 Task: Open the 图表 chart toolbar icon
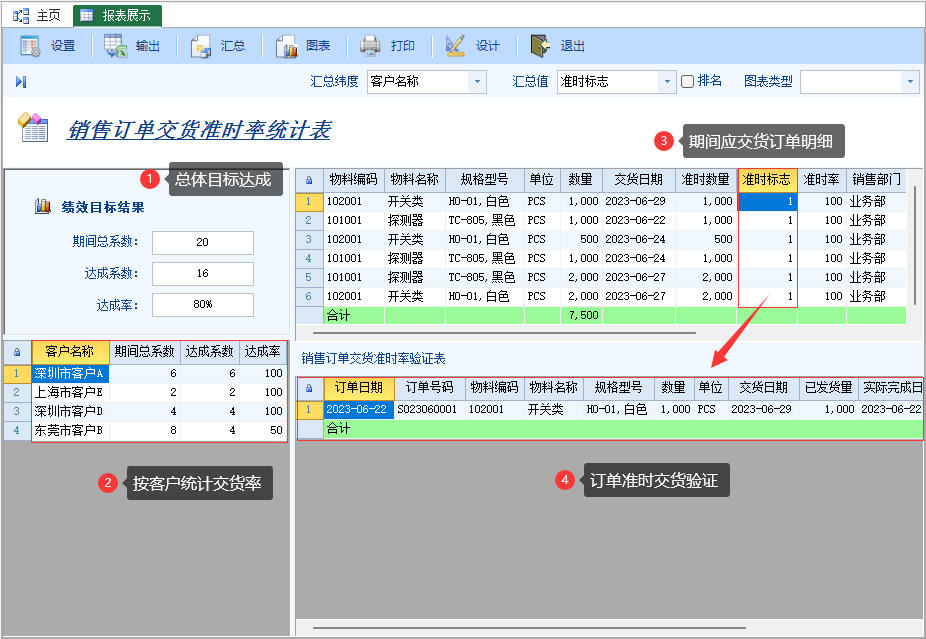286,46
